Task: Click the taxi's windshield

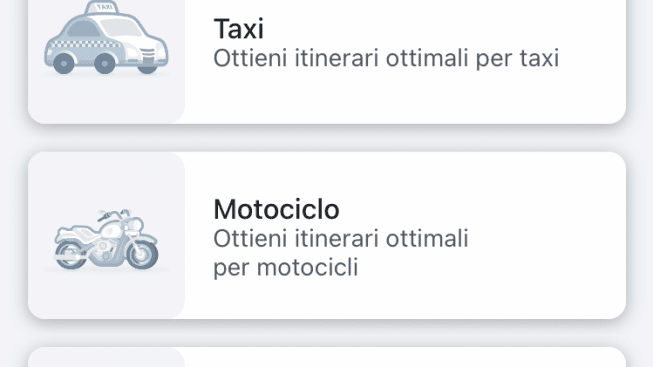Action: coord(121,27)
